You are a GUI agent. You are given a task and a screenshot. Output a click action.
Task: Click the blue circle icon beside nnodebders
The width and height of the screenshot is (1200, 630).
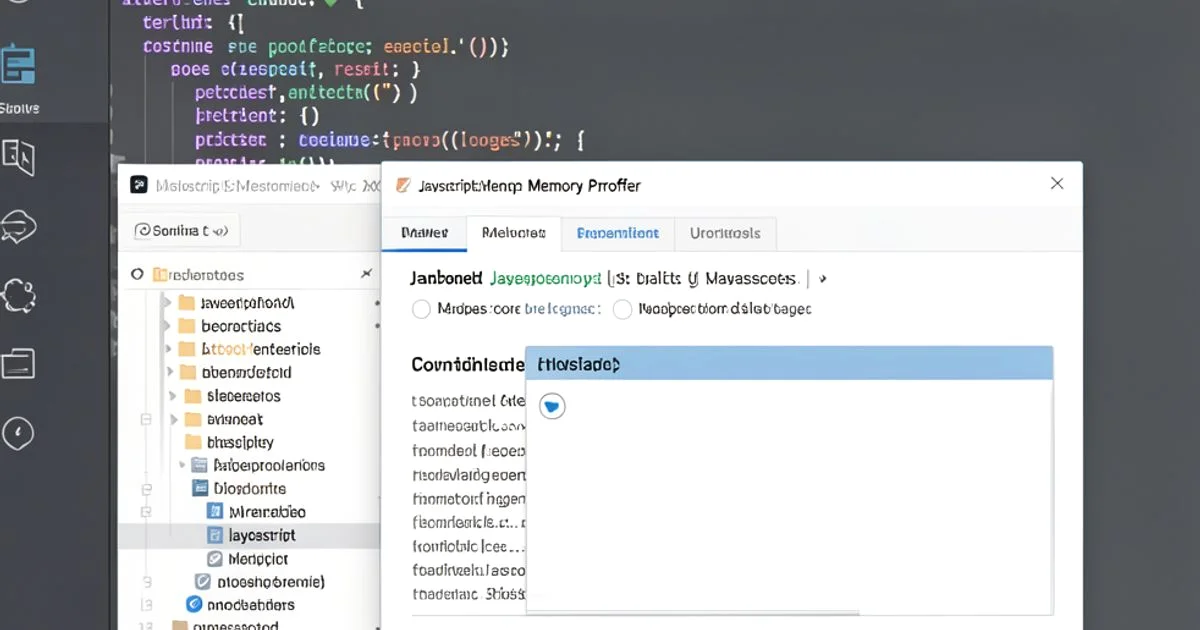pyautogui.click(x=196, y=604)
